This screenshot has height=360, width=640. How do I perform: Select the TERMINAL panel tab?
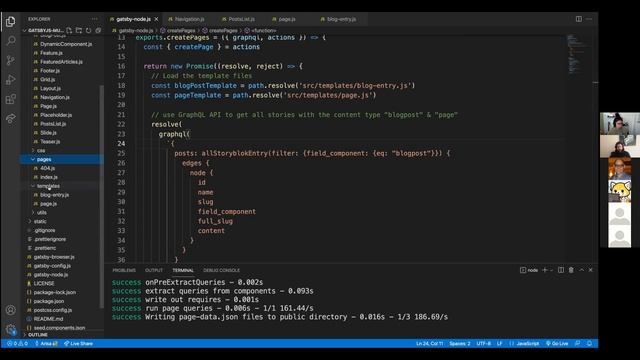pos(183,270)
